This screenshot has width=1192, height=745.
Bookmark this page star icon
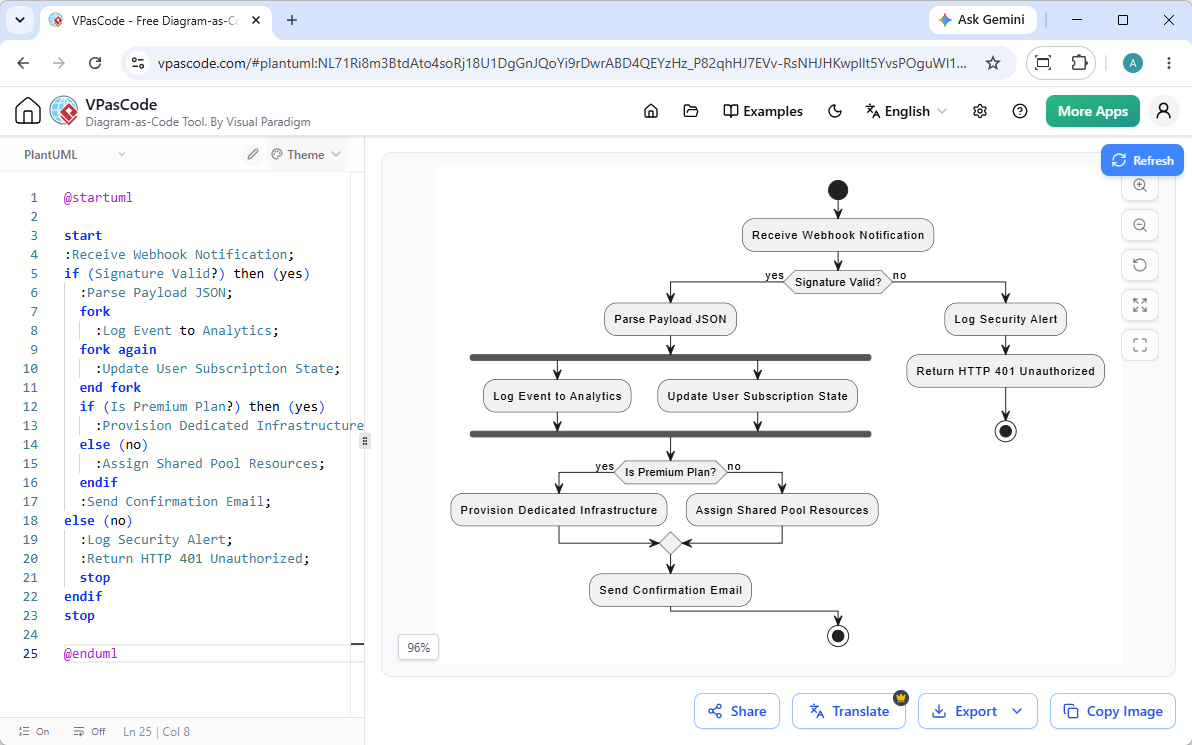pos(993,63)
